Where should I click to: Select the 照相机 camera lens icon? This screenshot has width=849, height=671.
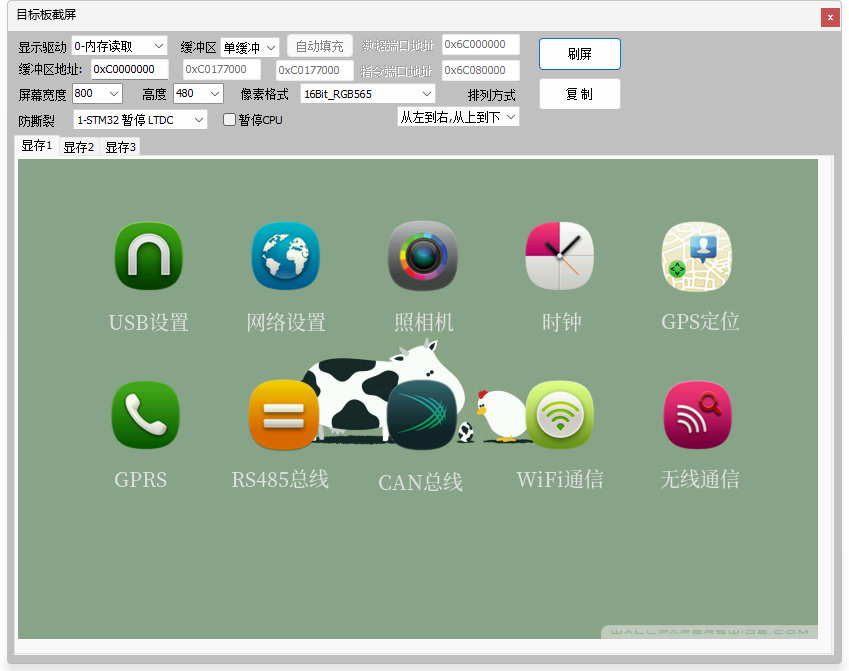423,256
